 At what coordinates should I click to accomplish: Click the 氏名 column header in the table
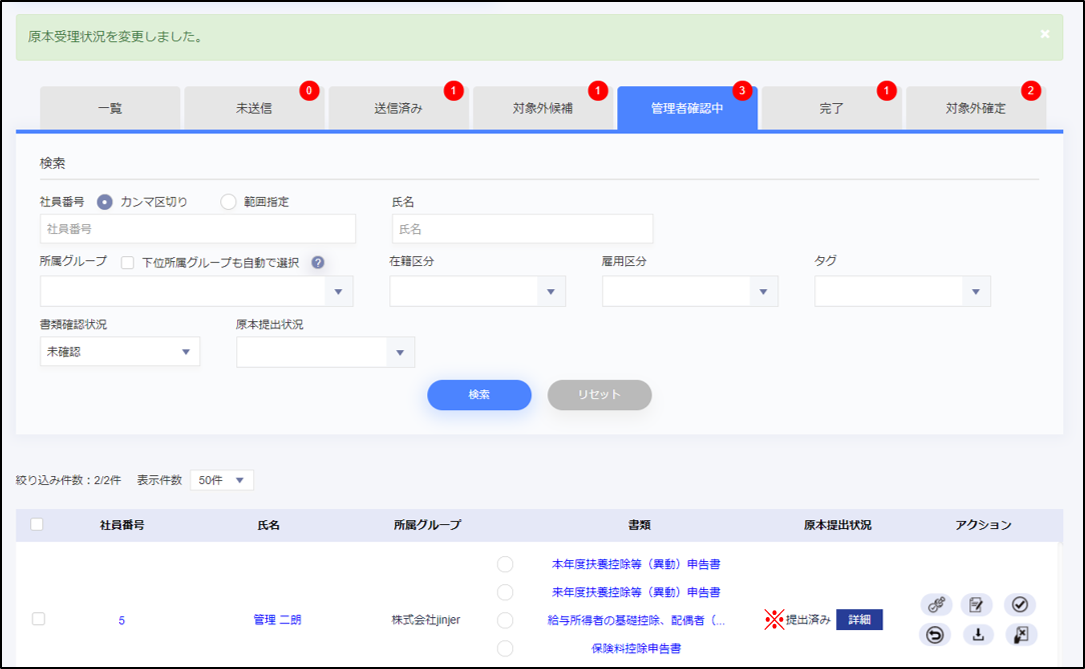pos(268,525)
